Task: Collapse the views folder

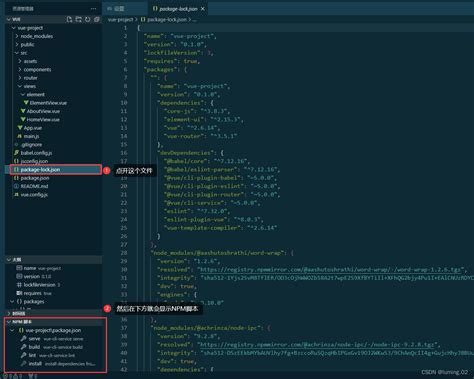Action: point(20,86)
